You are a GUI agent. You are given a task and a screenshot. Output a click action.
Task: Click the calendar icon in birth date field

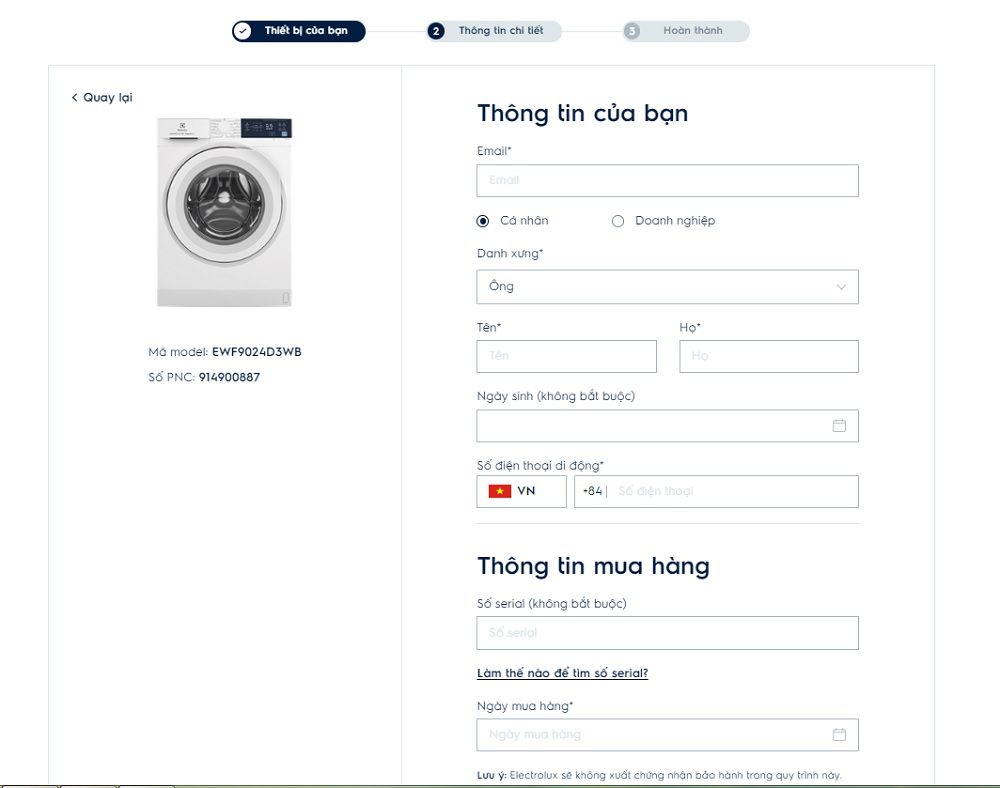click(x=839, y=426)
